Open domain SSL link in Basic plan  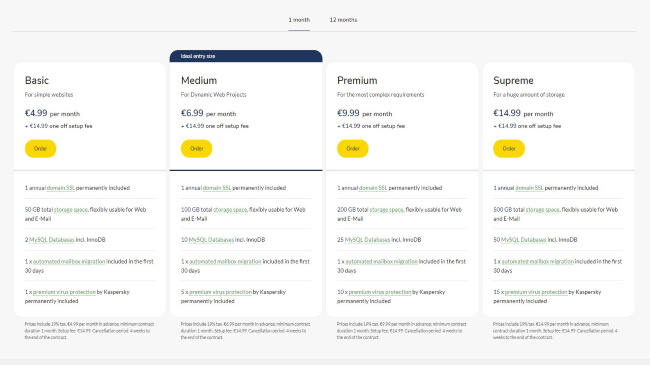61,188
